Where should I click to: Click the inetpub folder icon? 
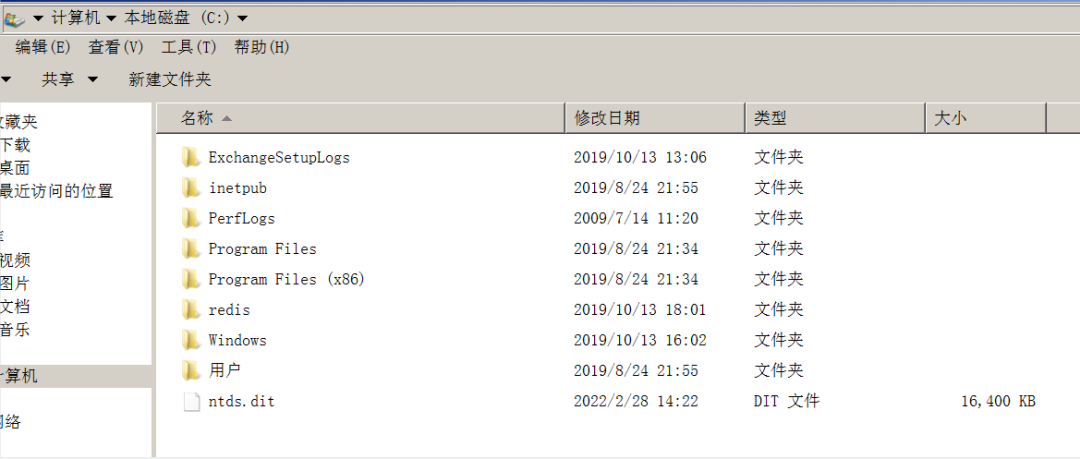[191, 187]
